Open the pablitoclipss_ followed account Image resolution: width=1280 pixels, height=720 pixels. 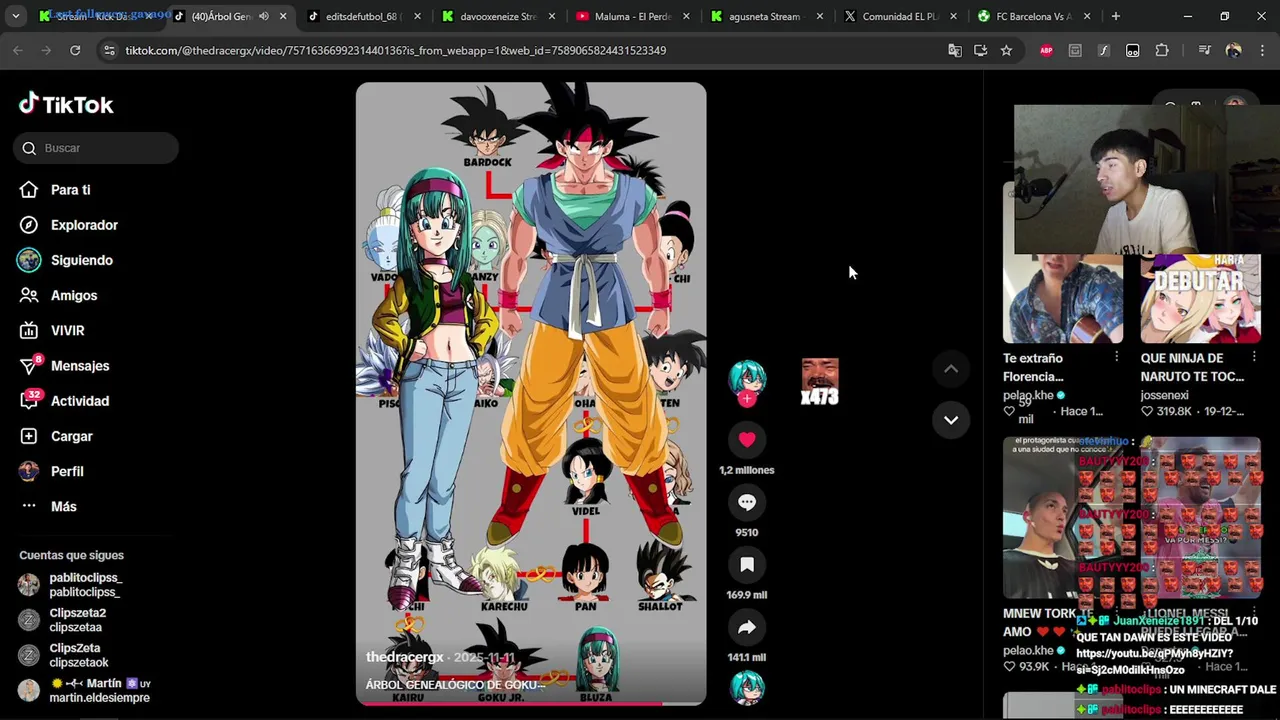[86, 585]
